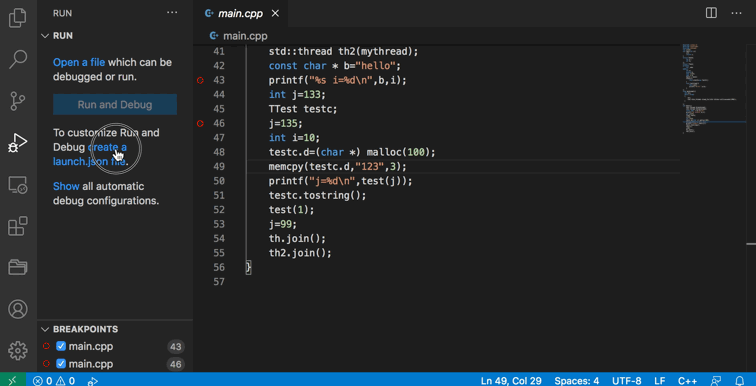Toggle breakpoint glyph on line 46
The height and width of the screenshot is (386, 756).
[x=201, y=124]
